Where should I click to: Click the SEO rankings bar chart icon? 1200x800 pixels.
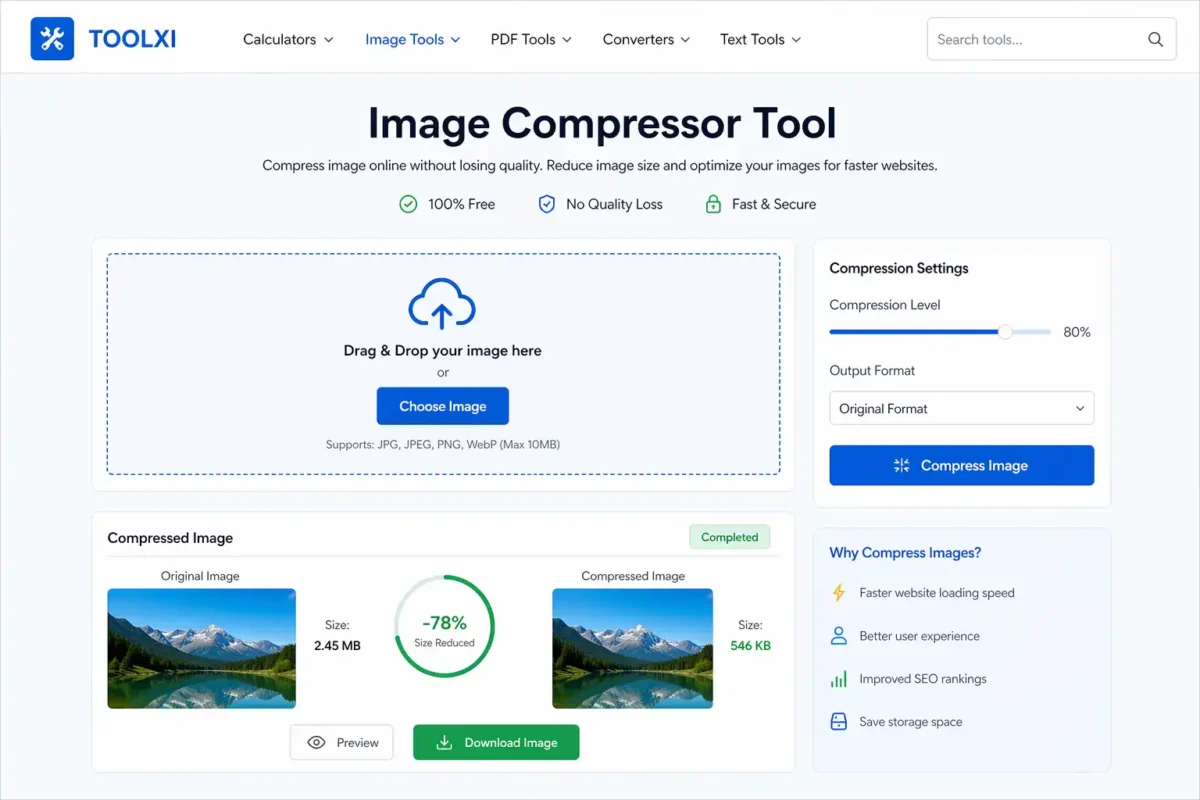(x=839, y=679)
